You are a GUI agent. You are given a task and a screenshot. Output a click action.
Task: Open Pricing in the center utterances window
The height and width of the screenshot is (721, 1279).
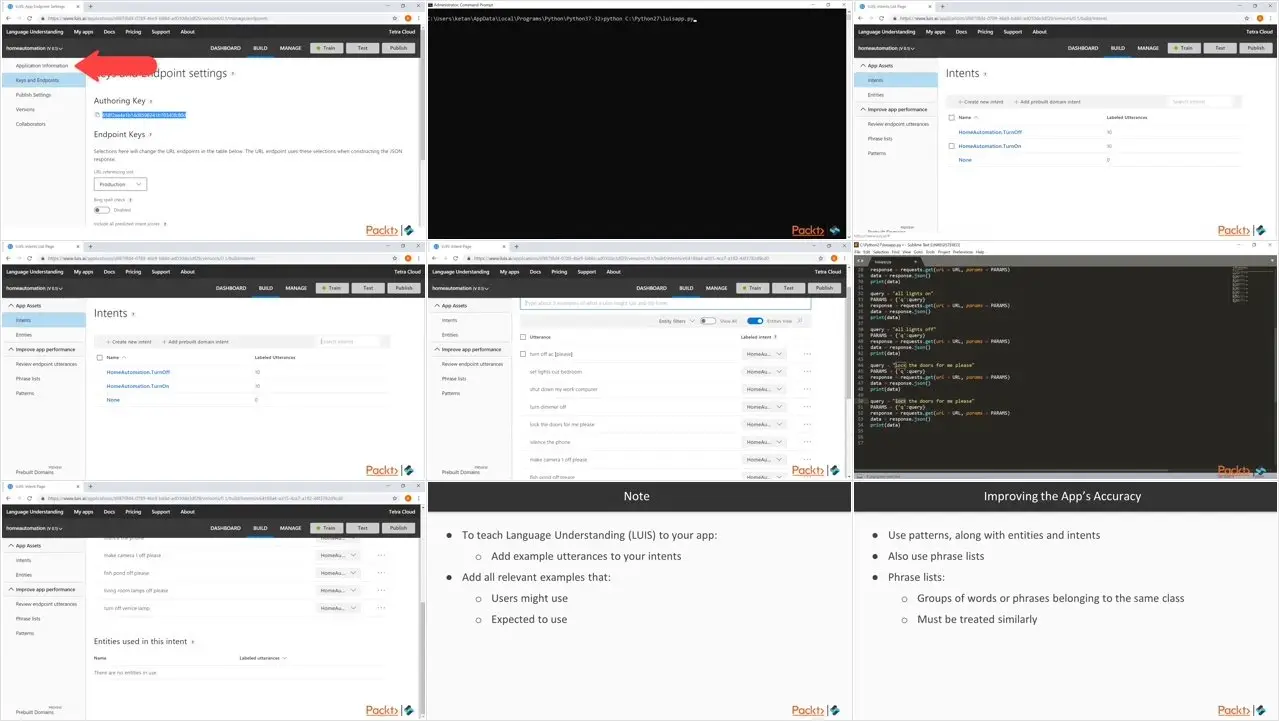(x=559, y=271)
